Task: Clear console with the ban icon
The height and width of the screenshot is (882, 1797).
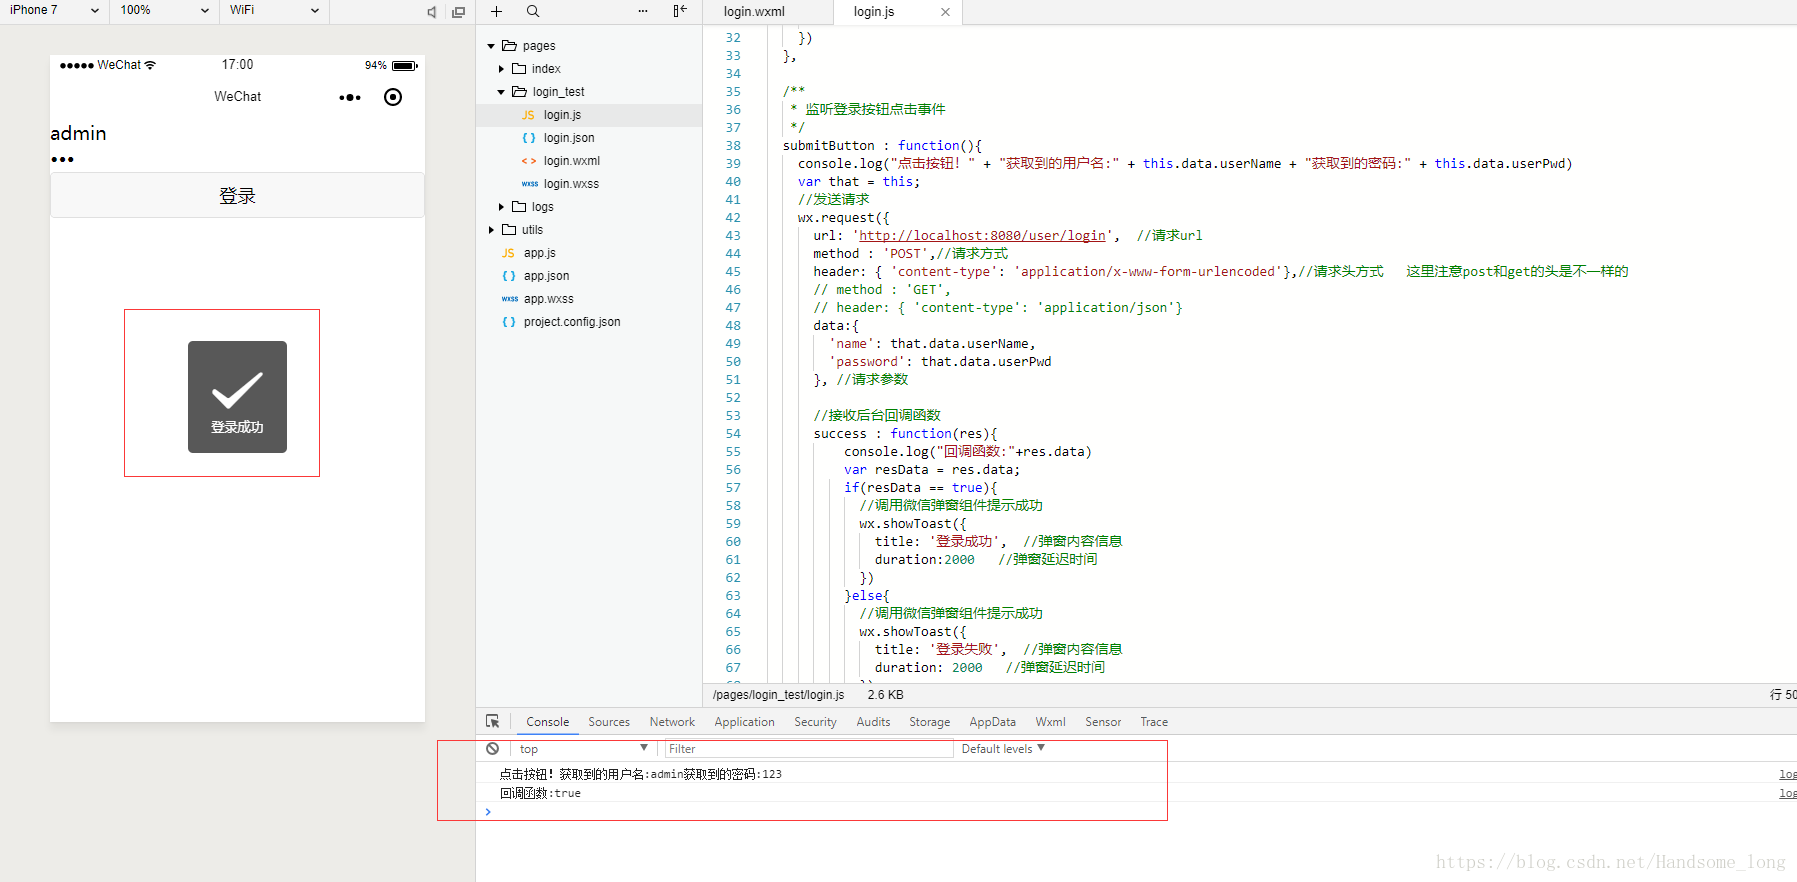Action: [492, 748]
